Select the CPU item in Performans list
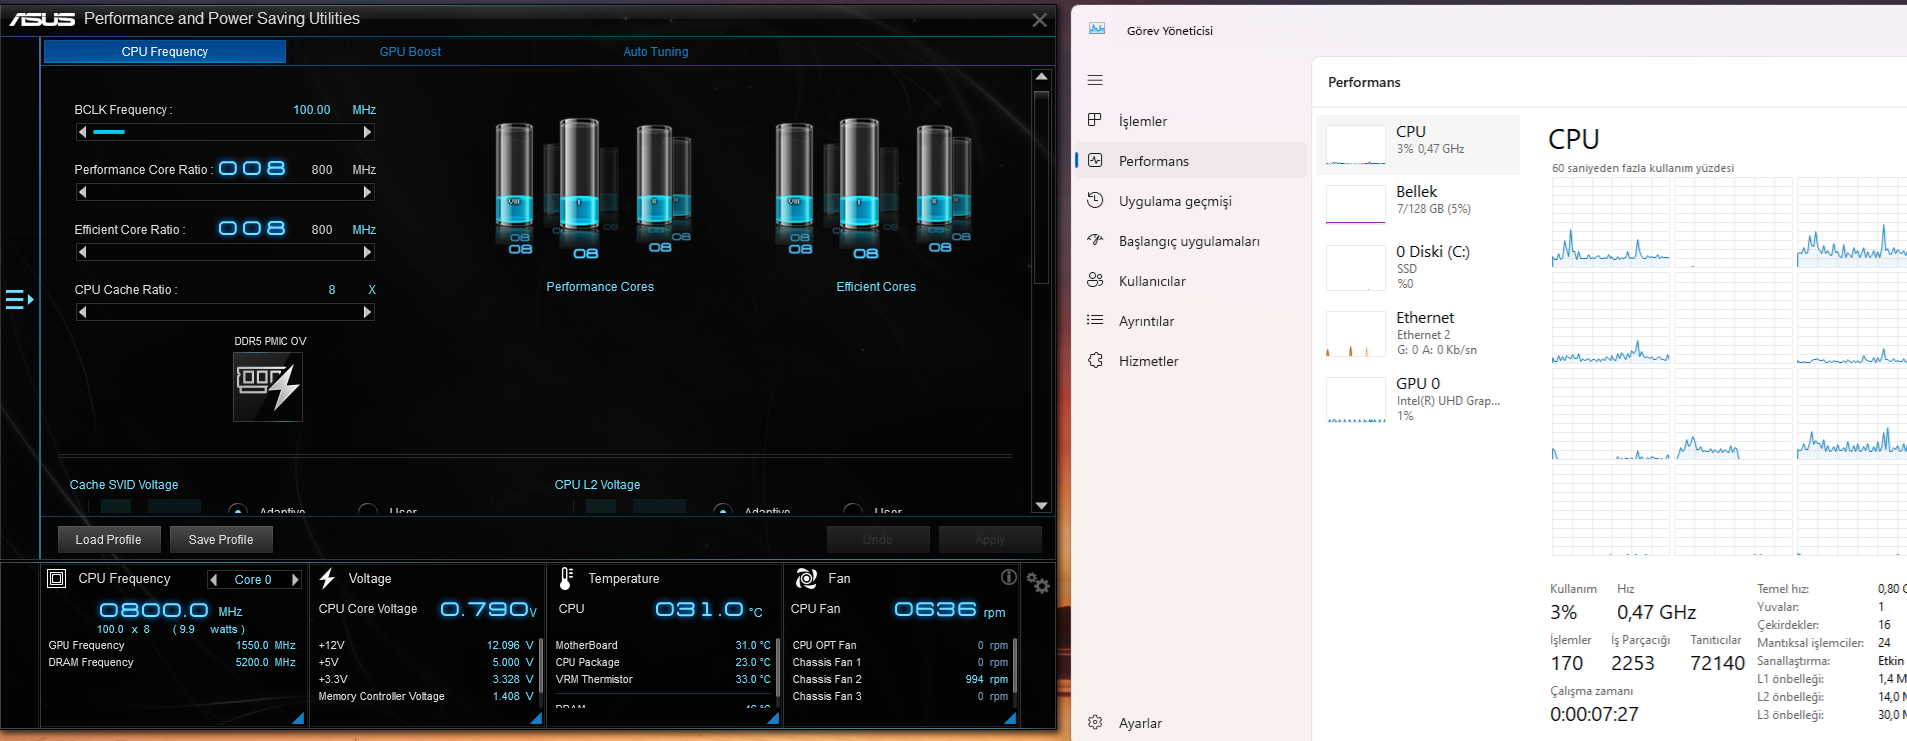 tap(1418, 144)
